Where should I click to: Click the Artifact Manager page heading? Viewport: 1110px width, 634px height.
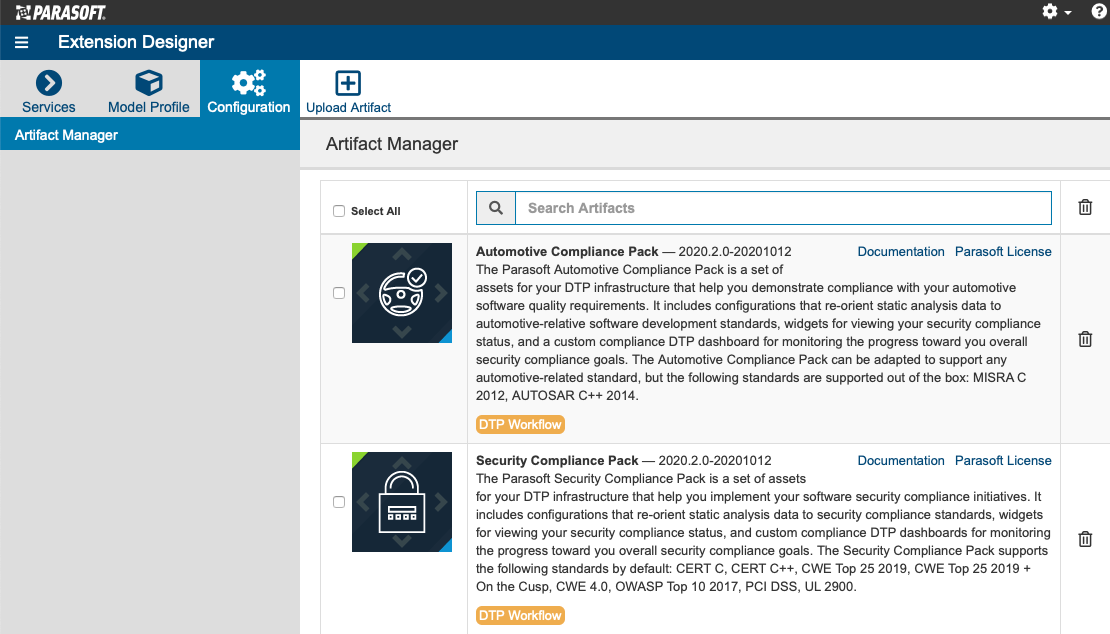(x=391, y=144)
